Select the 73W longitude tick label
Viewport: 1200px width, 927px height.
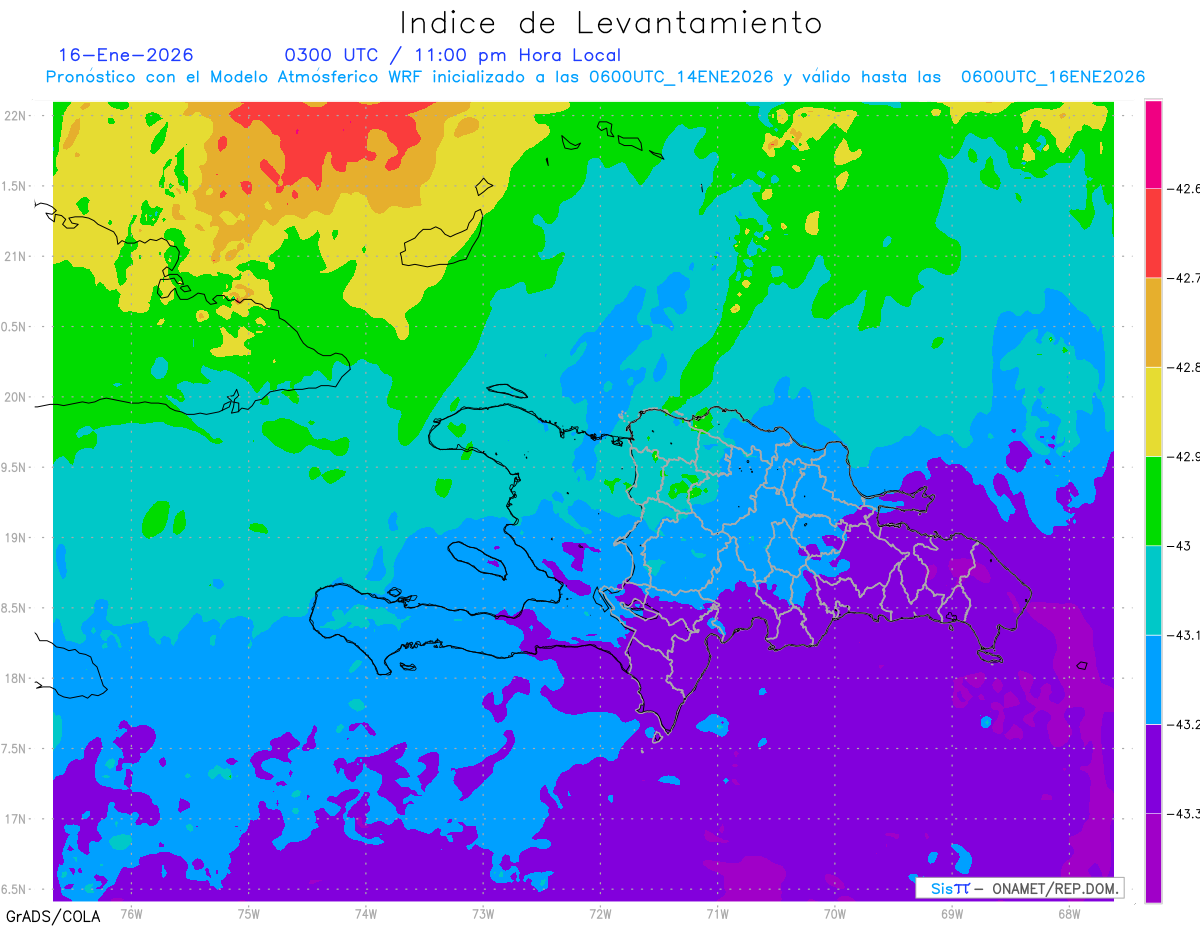tap(483, 912)
